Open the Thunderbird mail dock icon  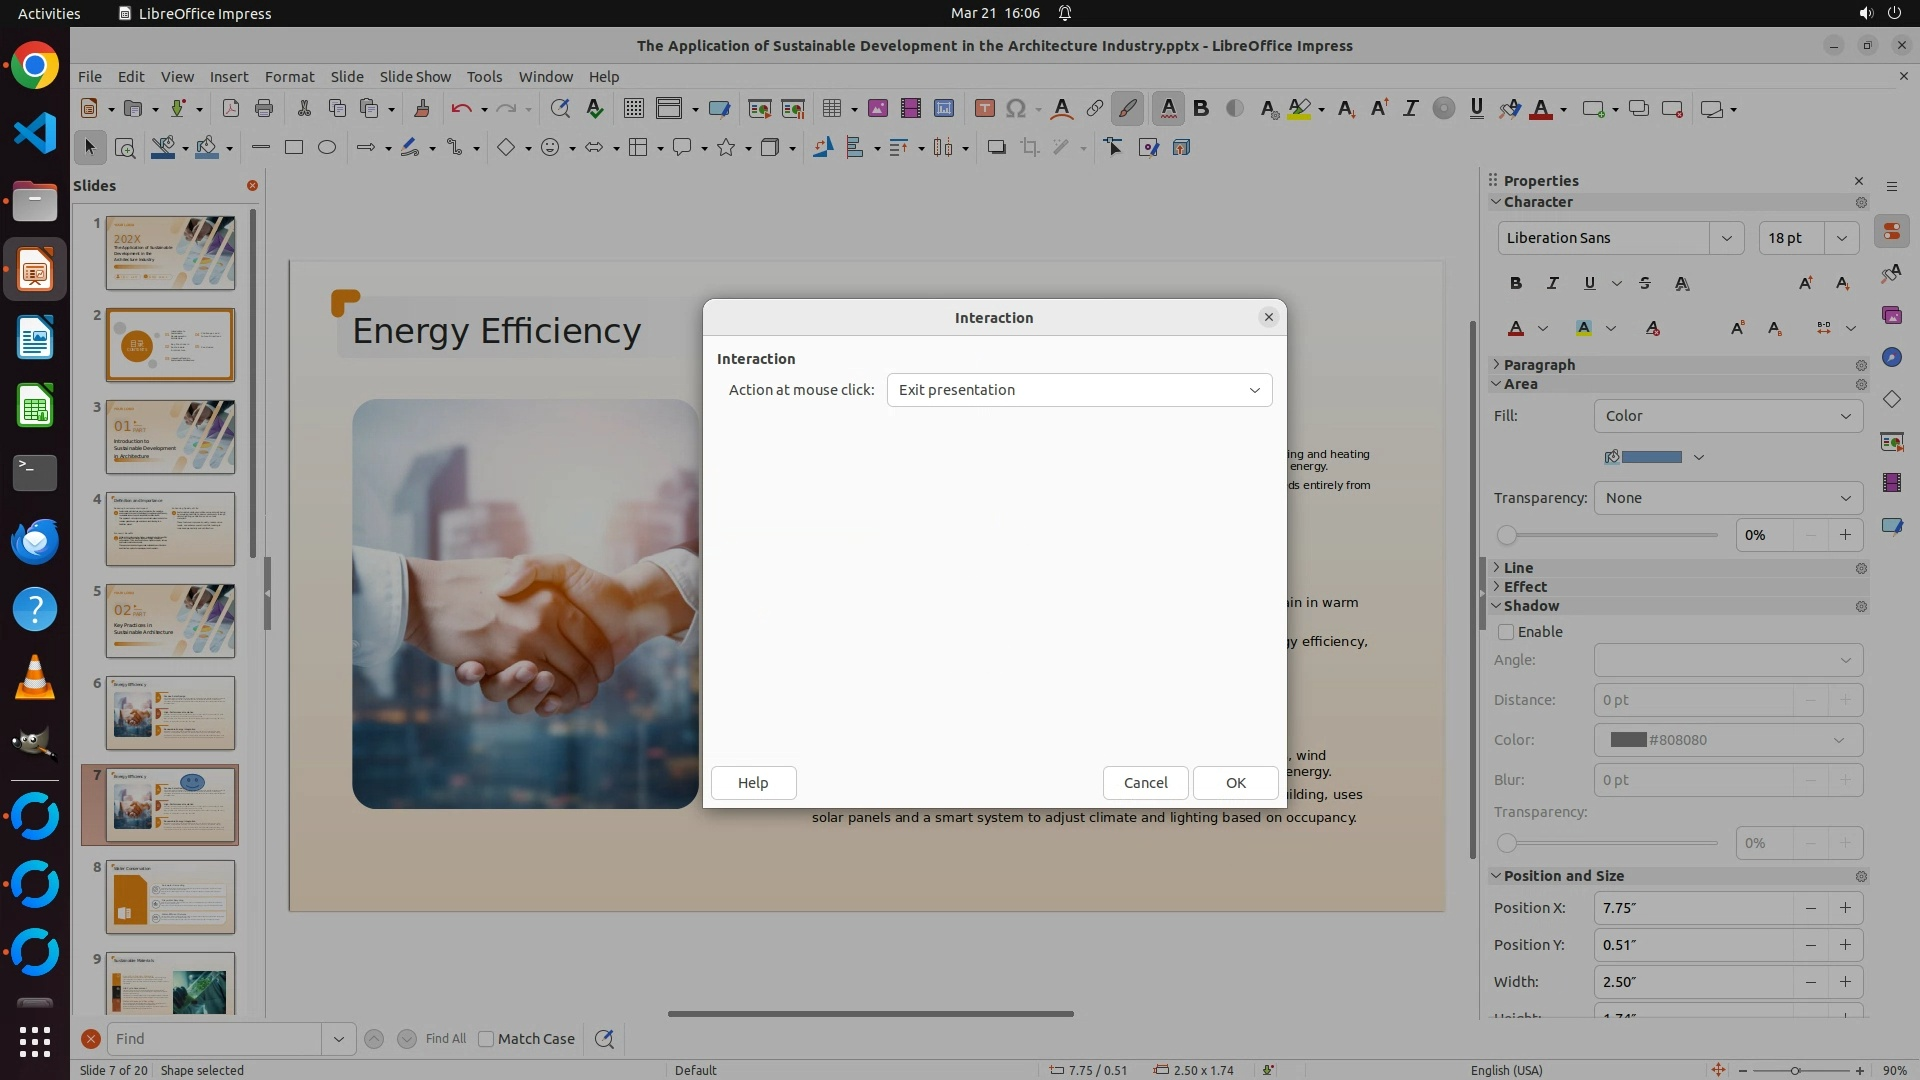pos(35,541)
